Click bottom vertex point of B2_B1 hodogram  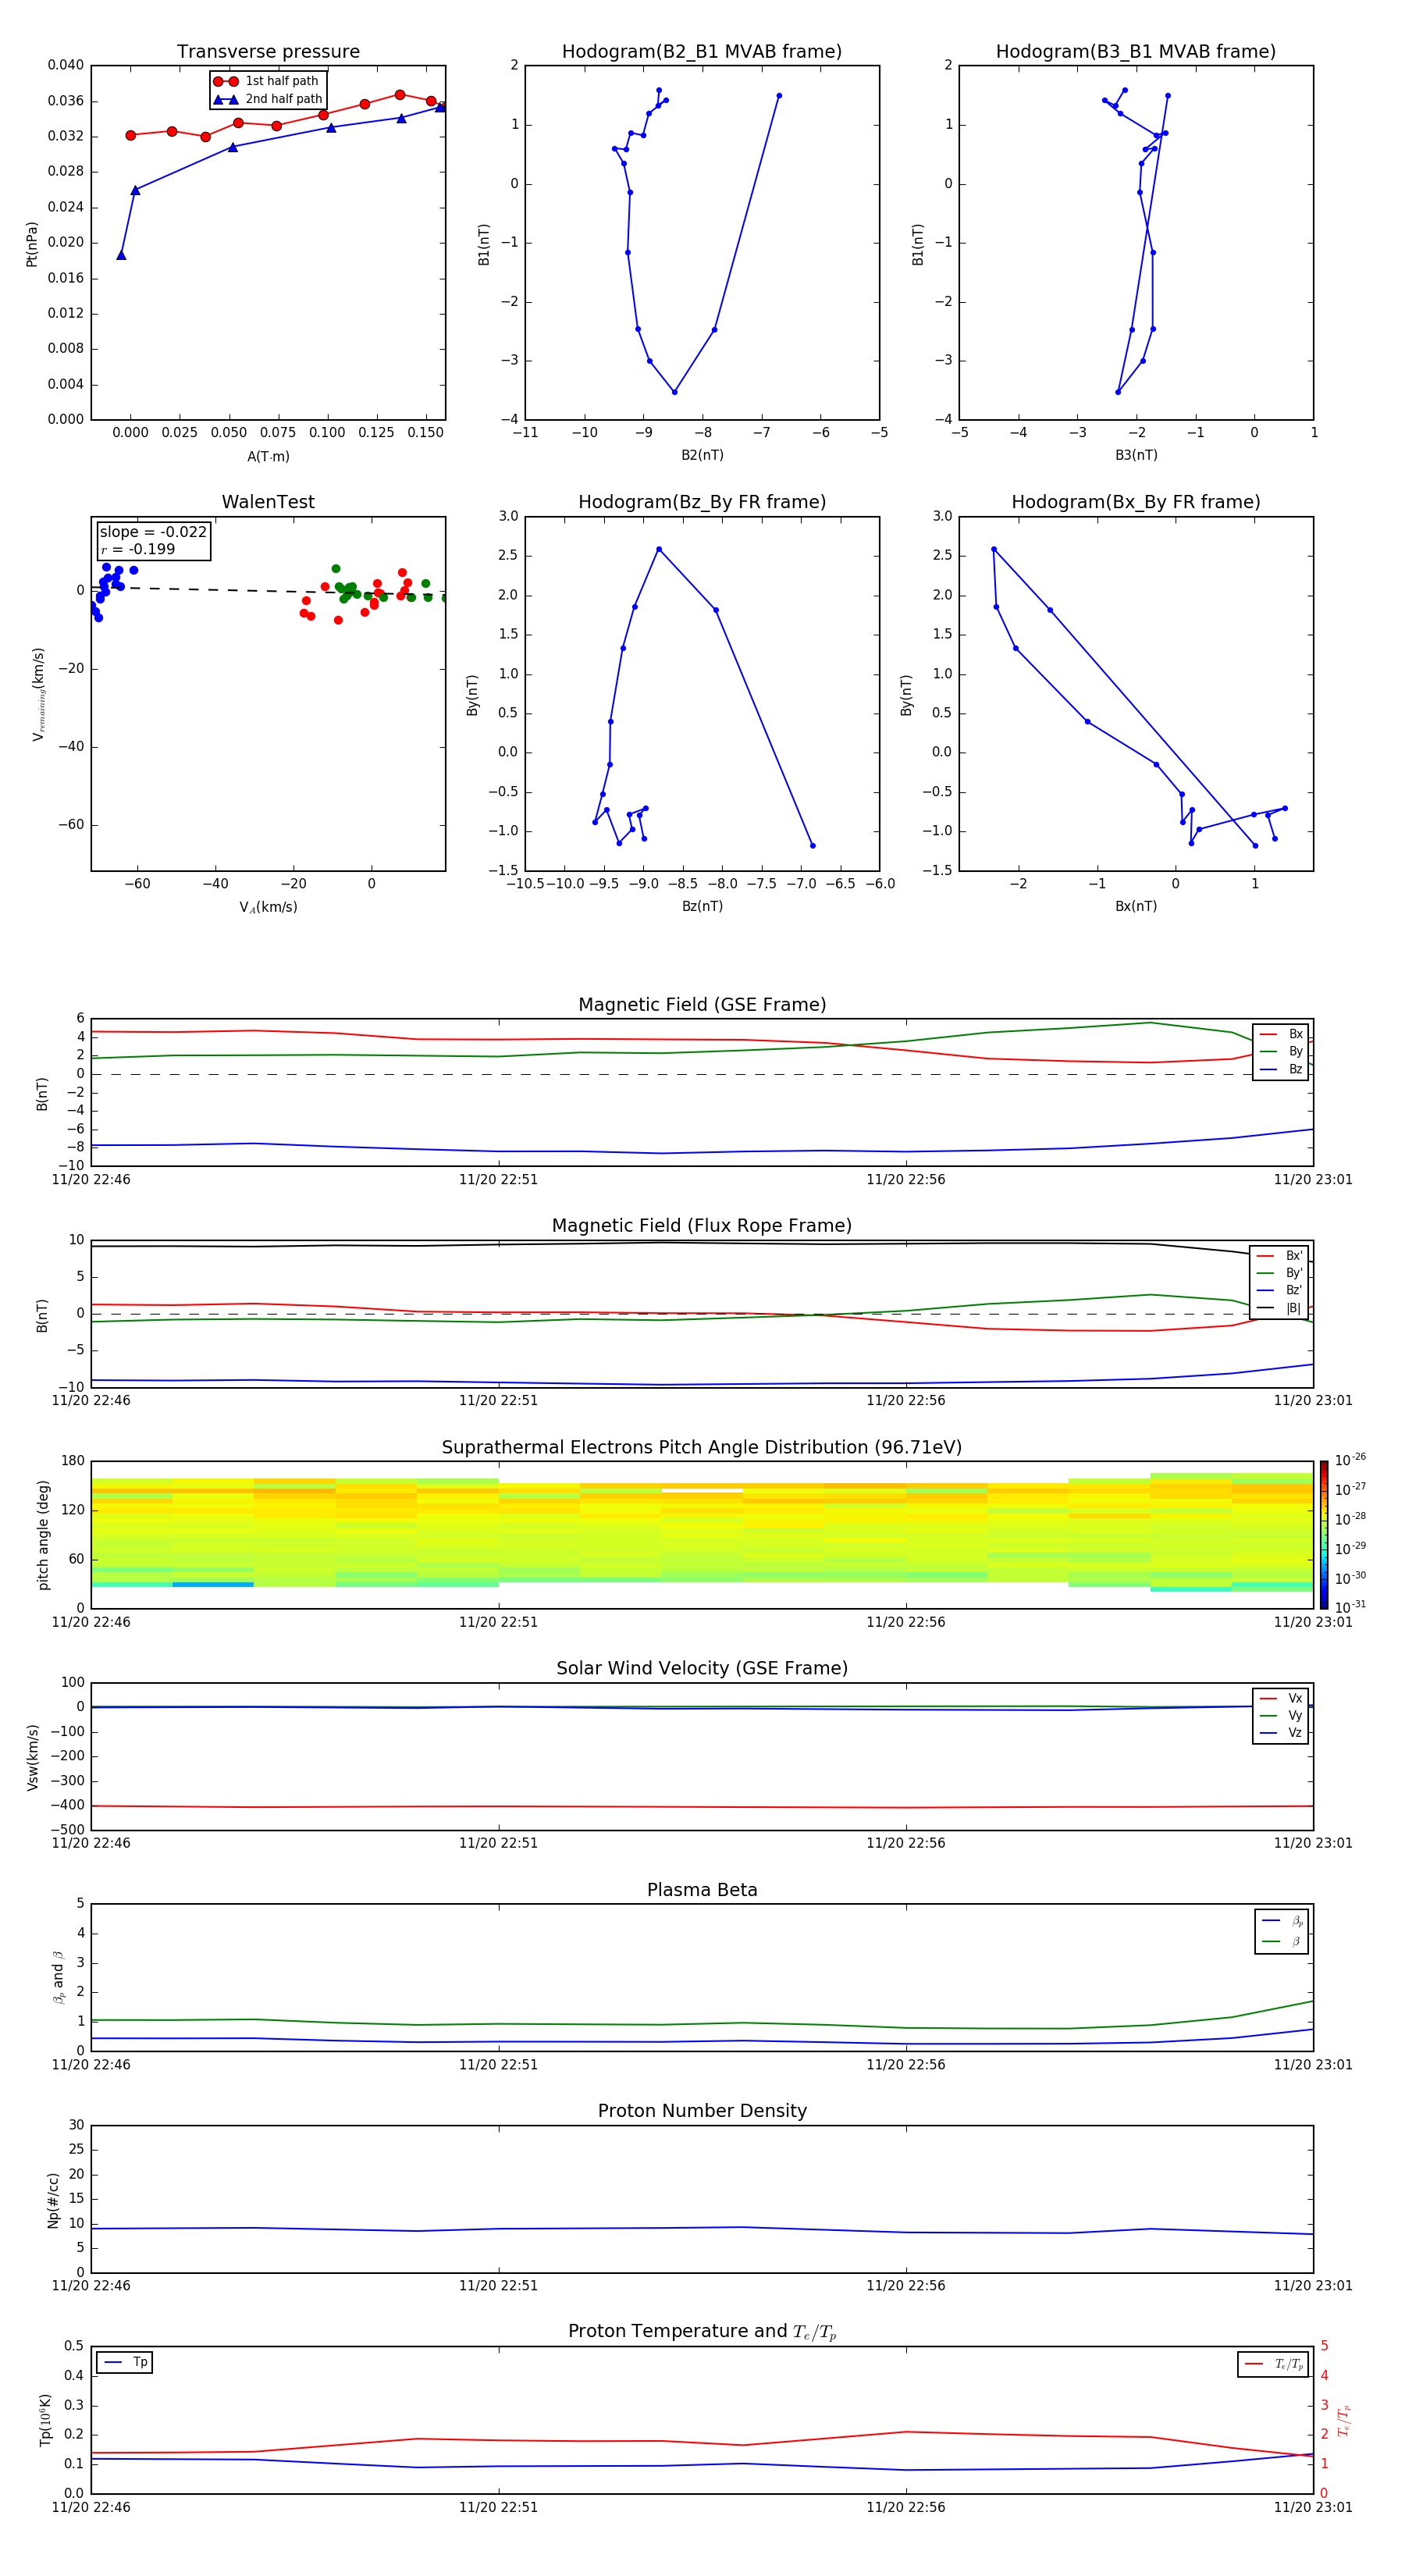tap(675, 392)
